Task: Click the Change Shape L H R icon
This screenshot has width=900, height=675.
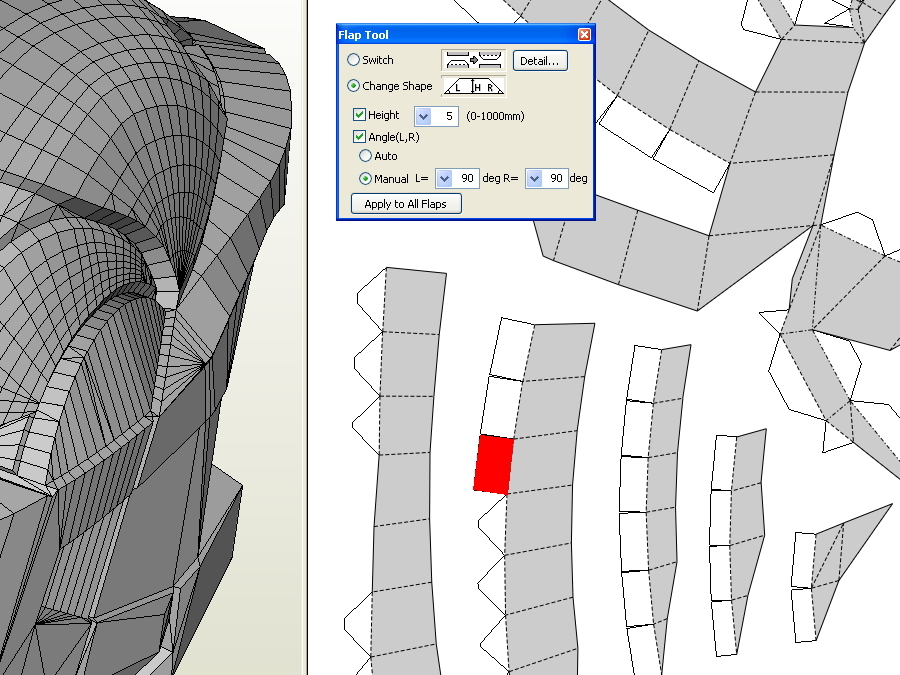Action: tap(474, 86)
